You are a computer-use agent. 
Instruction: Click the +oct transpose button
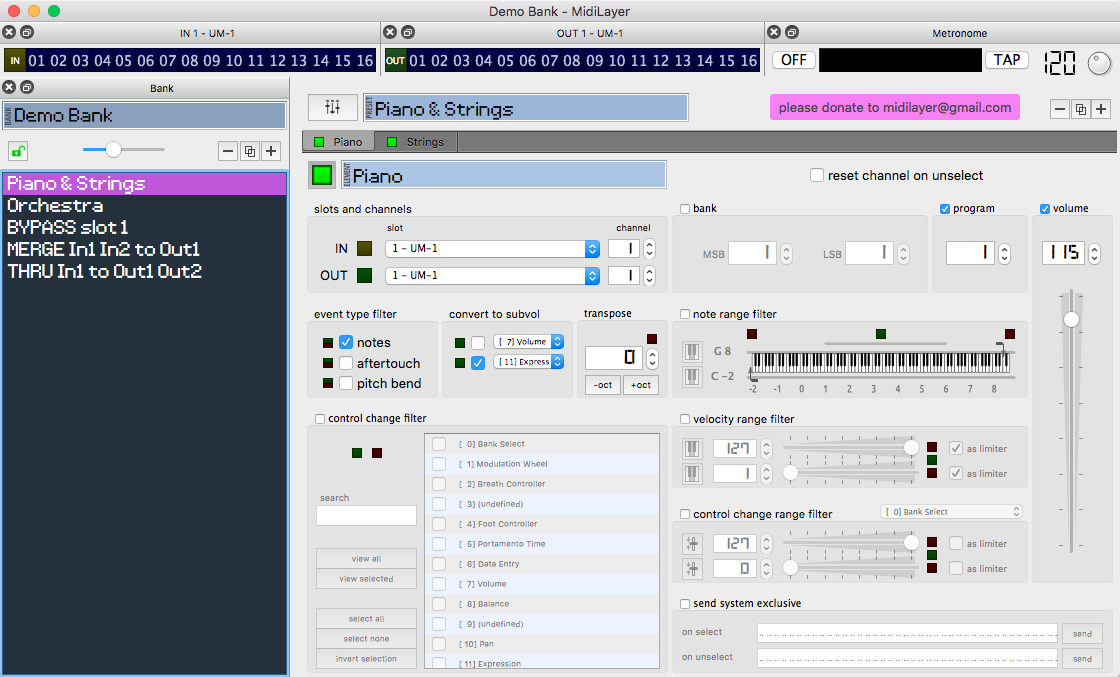pos(641,385)
